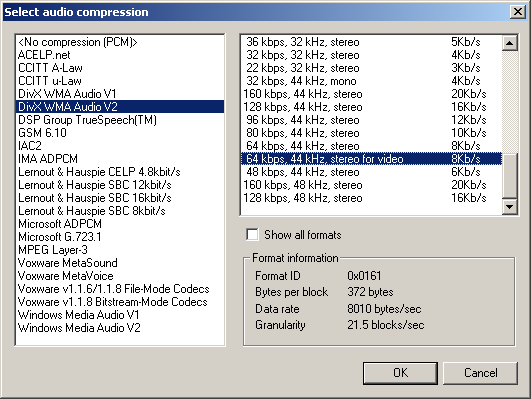Select <No compression (PCM)> in codec list
Image resolution: width=531 pixels, height=399 pixels.
tap(120, 42)
